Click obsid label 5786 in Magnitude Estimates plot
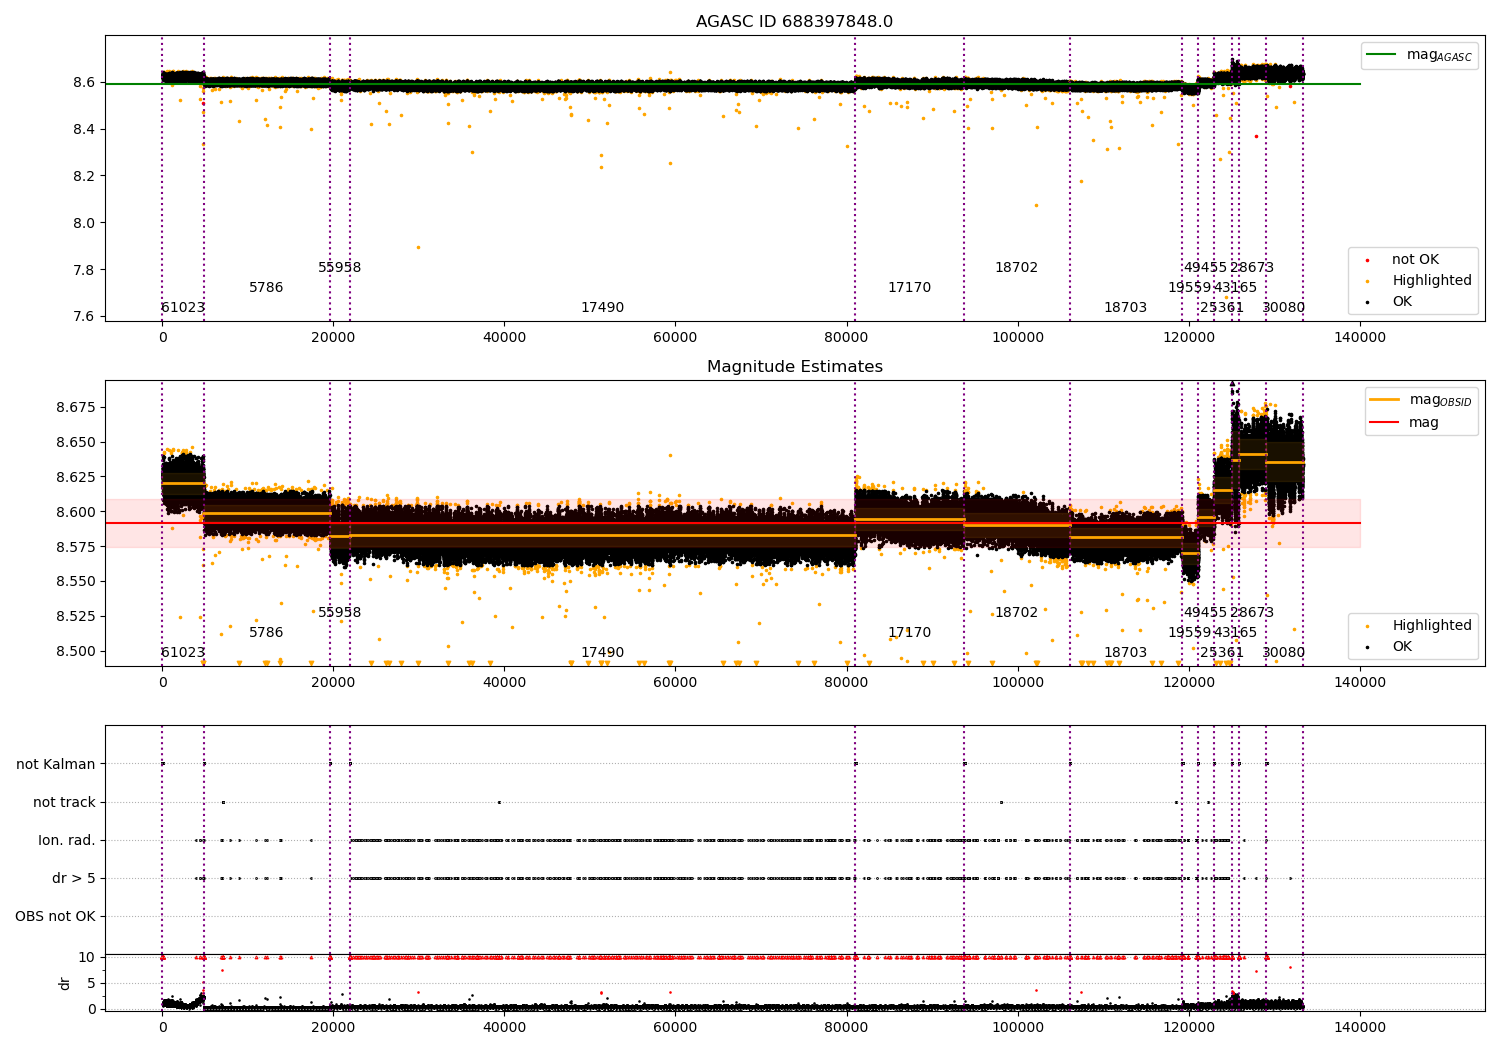This screenshot has width=1500, height=1050. [x=266, y=633]
